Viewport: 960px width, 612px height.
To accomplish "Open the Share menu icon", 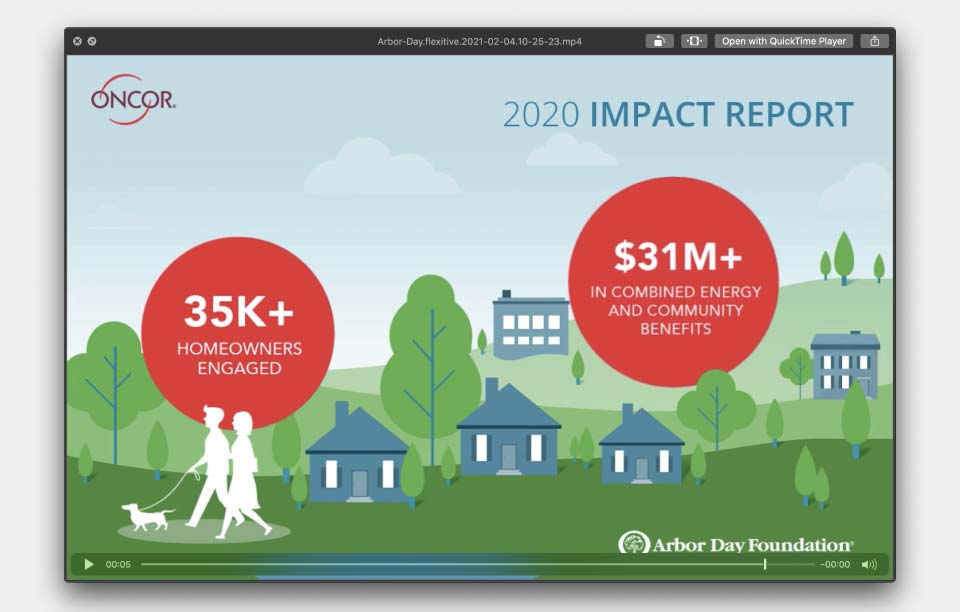I will coord(875,41).
